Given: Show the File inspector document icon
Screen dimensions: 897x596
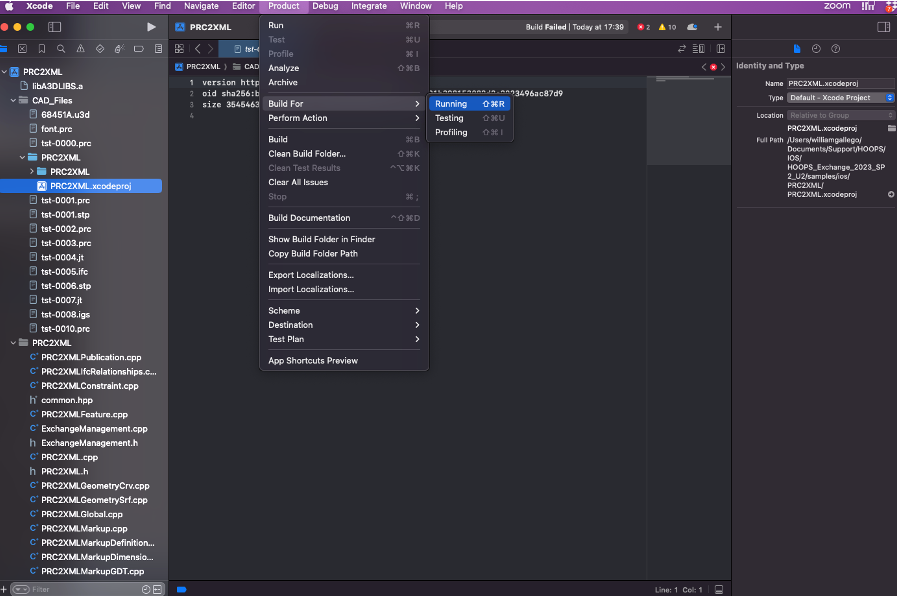Looking at the screenshot, I should [797, 48].
